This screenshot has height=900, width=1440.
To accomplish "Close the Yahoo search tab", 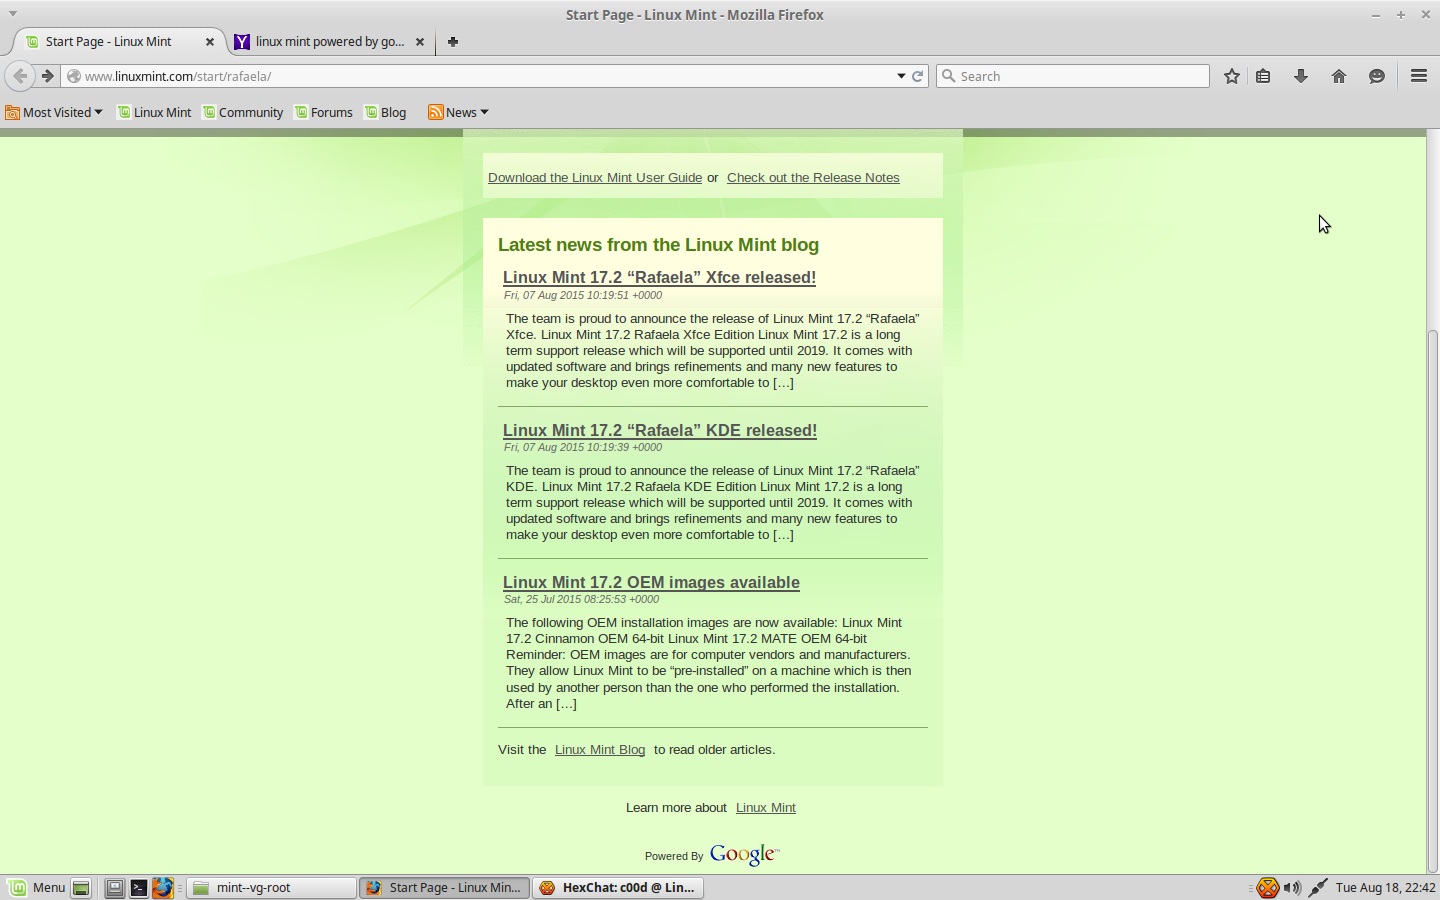I will 420,42.
